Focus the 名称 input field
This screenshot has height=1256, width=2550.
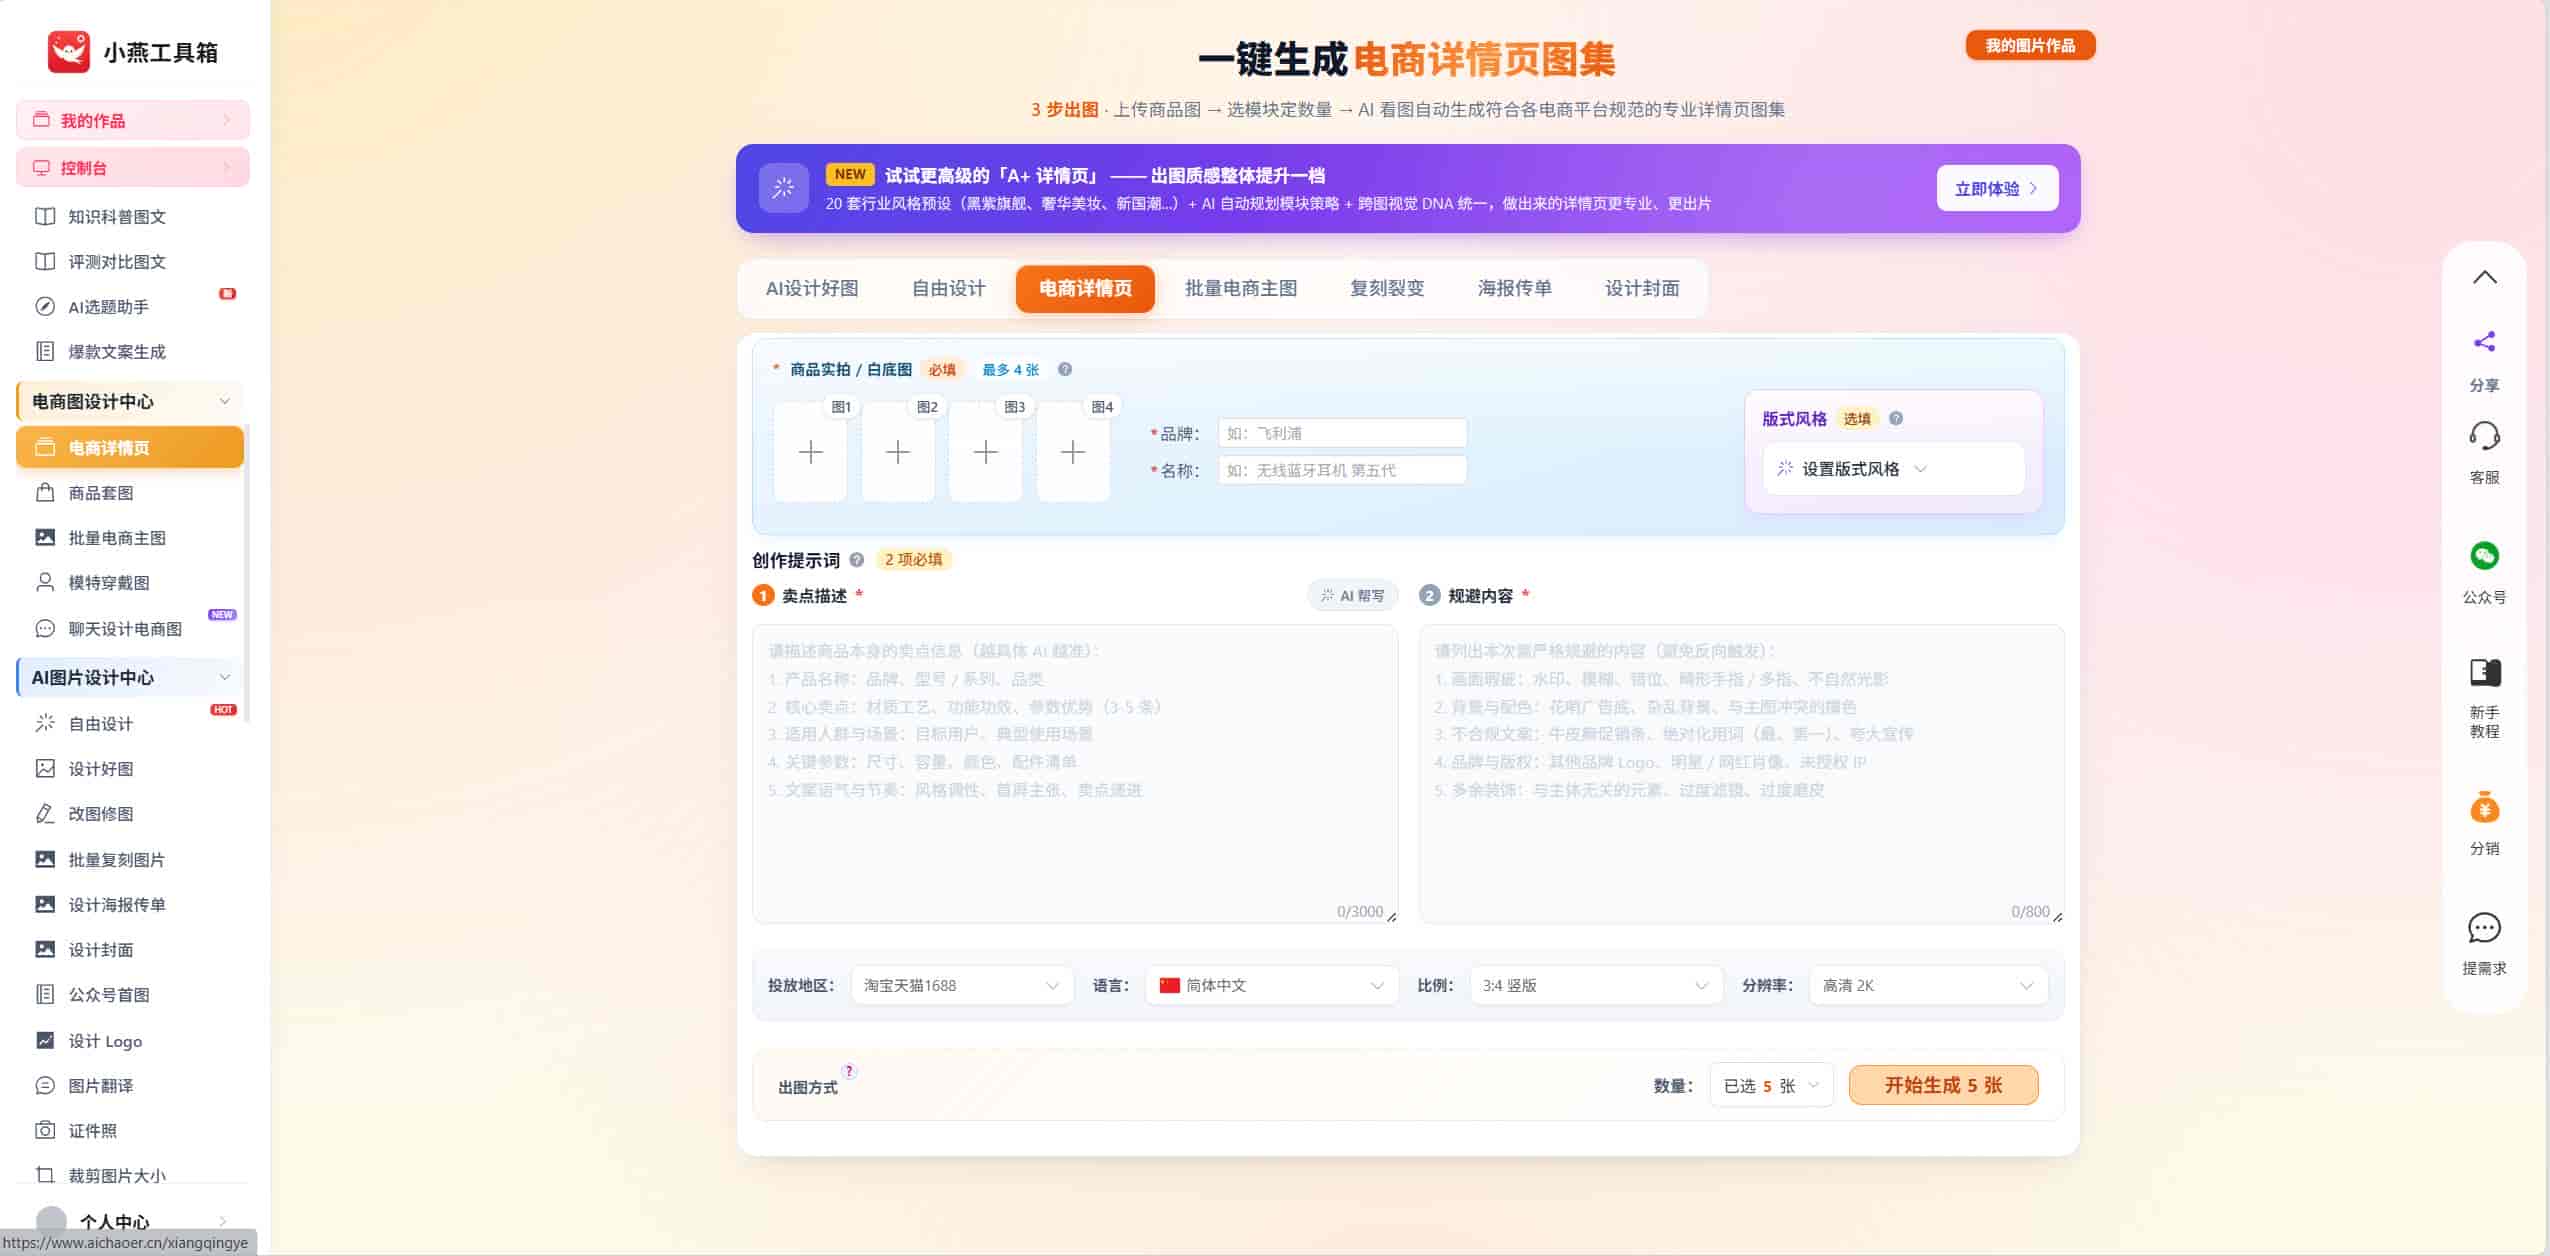click(x=1342, y=470)
